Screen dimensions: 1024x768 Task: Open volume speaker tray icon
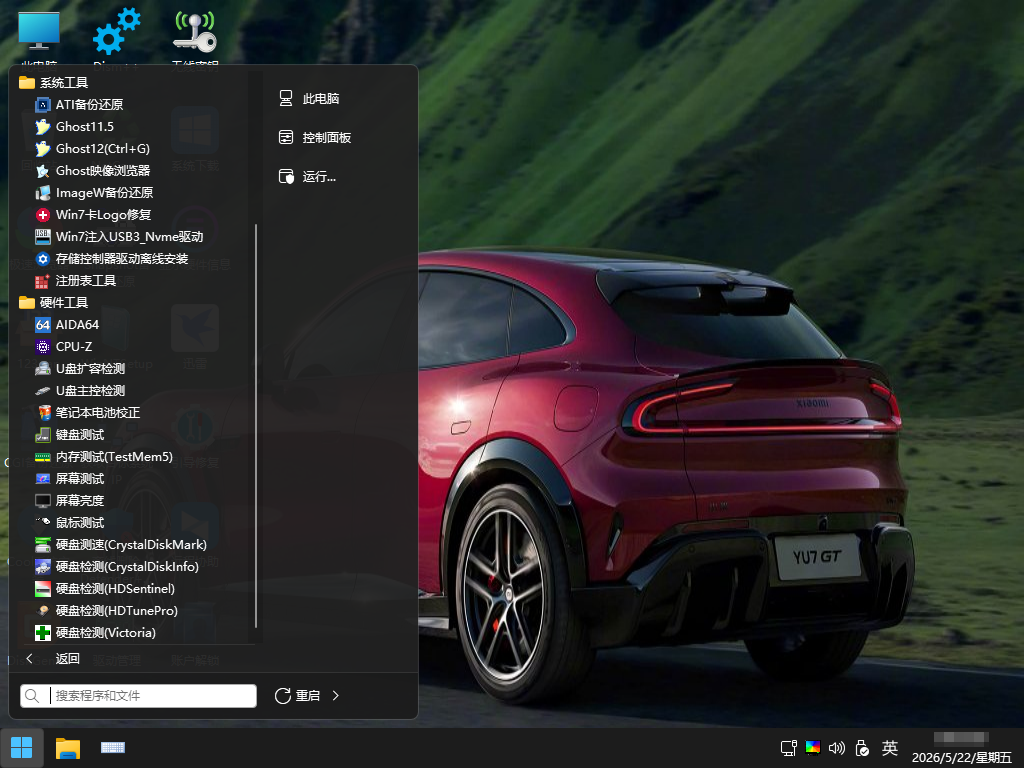click(x=837, y=748)
